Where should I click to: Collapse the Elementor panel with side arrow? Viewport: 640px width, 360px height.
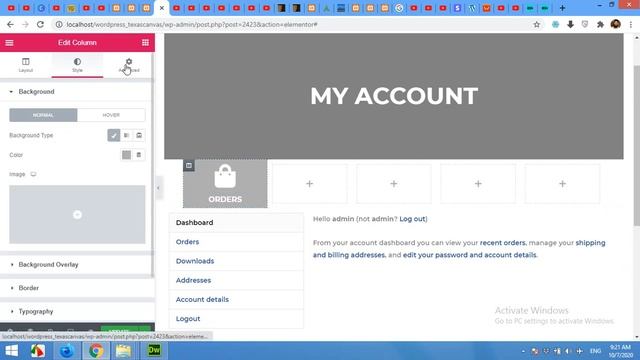[158, 188]
